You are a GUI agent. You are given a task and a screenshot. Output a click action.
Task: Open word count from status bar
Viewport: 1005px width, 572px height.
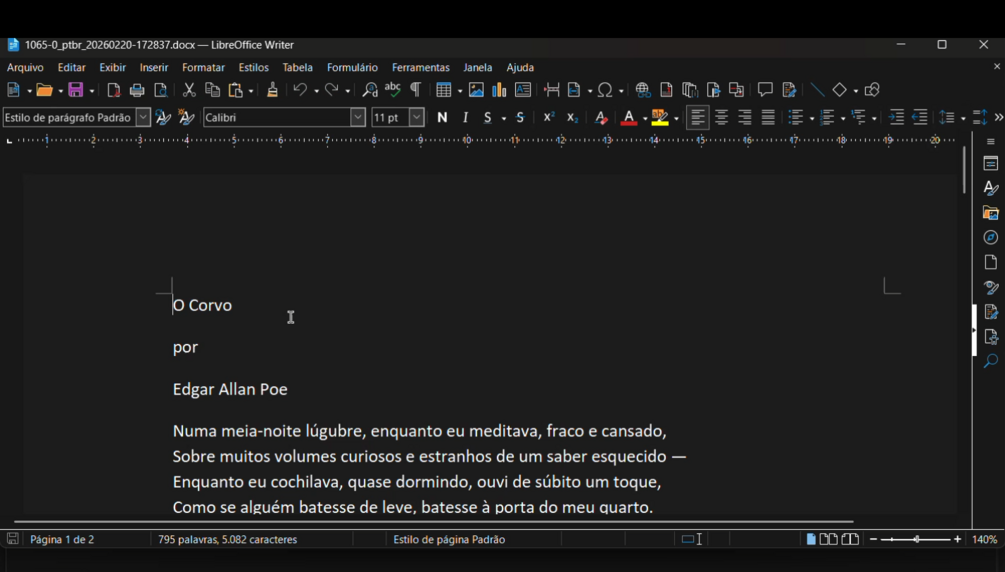228,539
